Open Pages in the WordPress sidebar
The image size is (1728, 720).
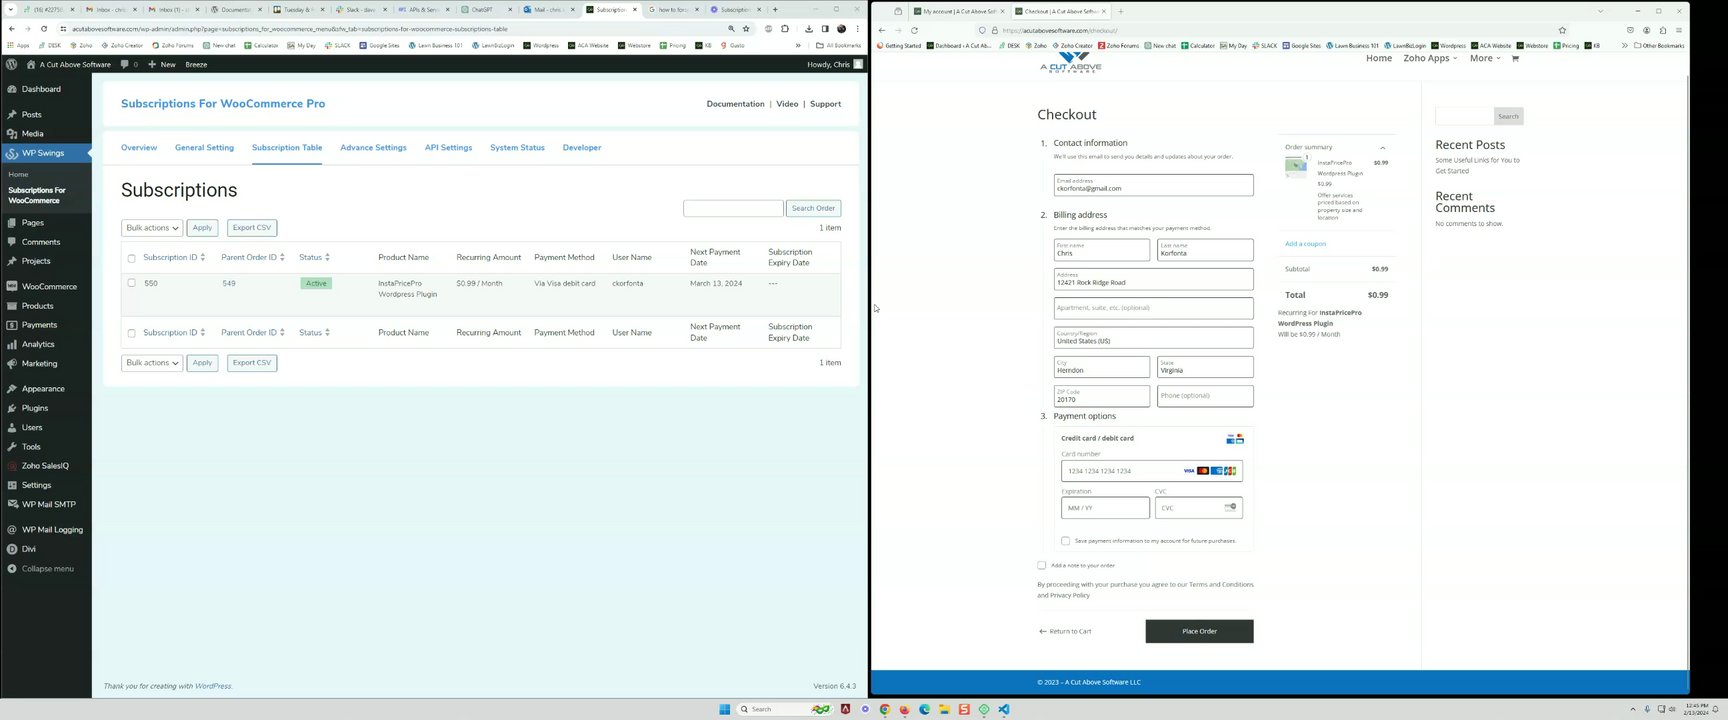33,223
